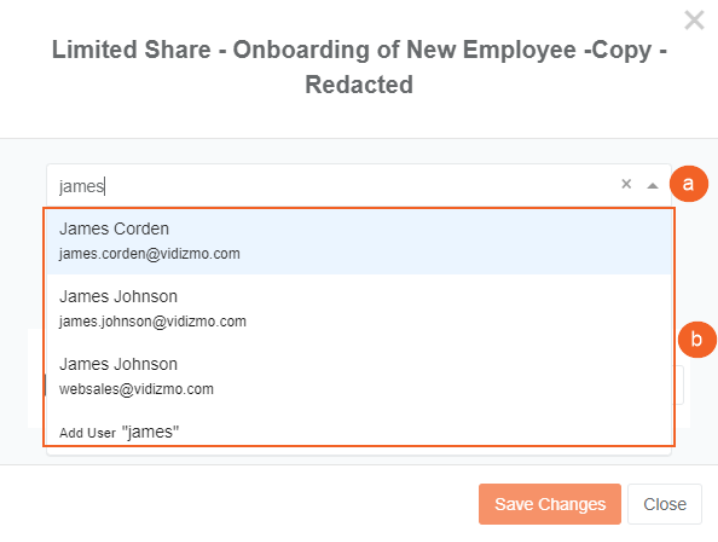Pick James Johnson with the websales email

(359, 376)
